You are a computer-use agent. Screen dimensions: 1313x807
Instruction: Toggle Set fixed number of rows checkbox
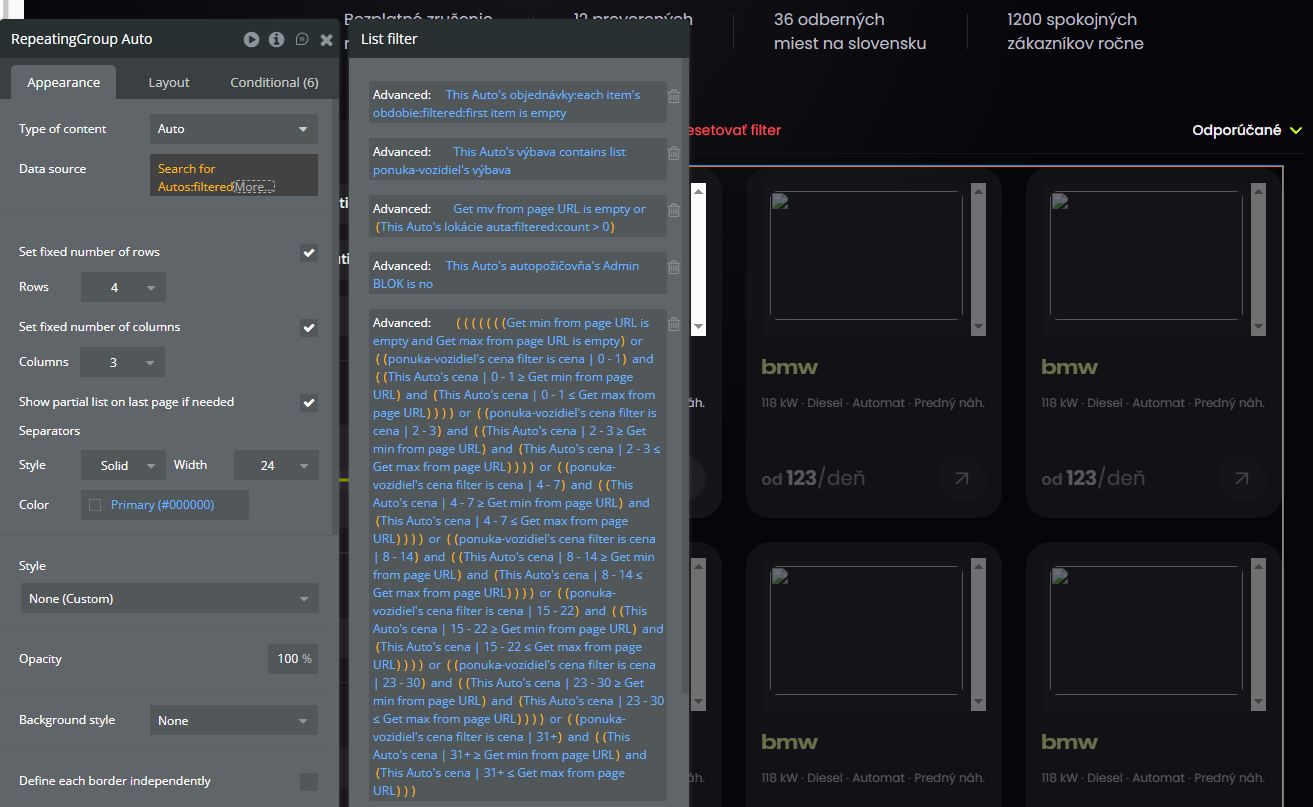point(309,253)
